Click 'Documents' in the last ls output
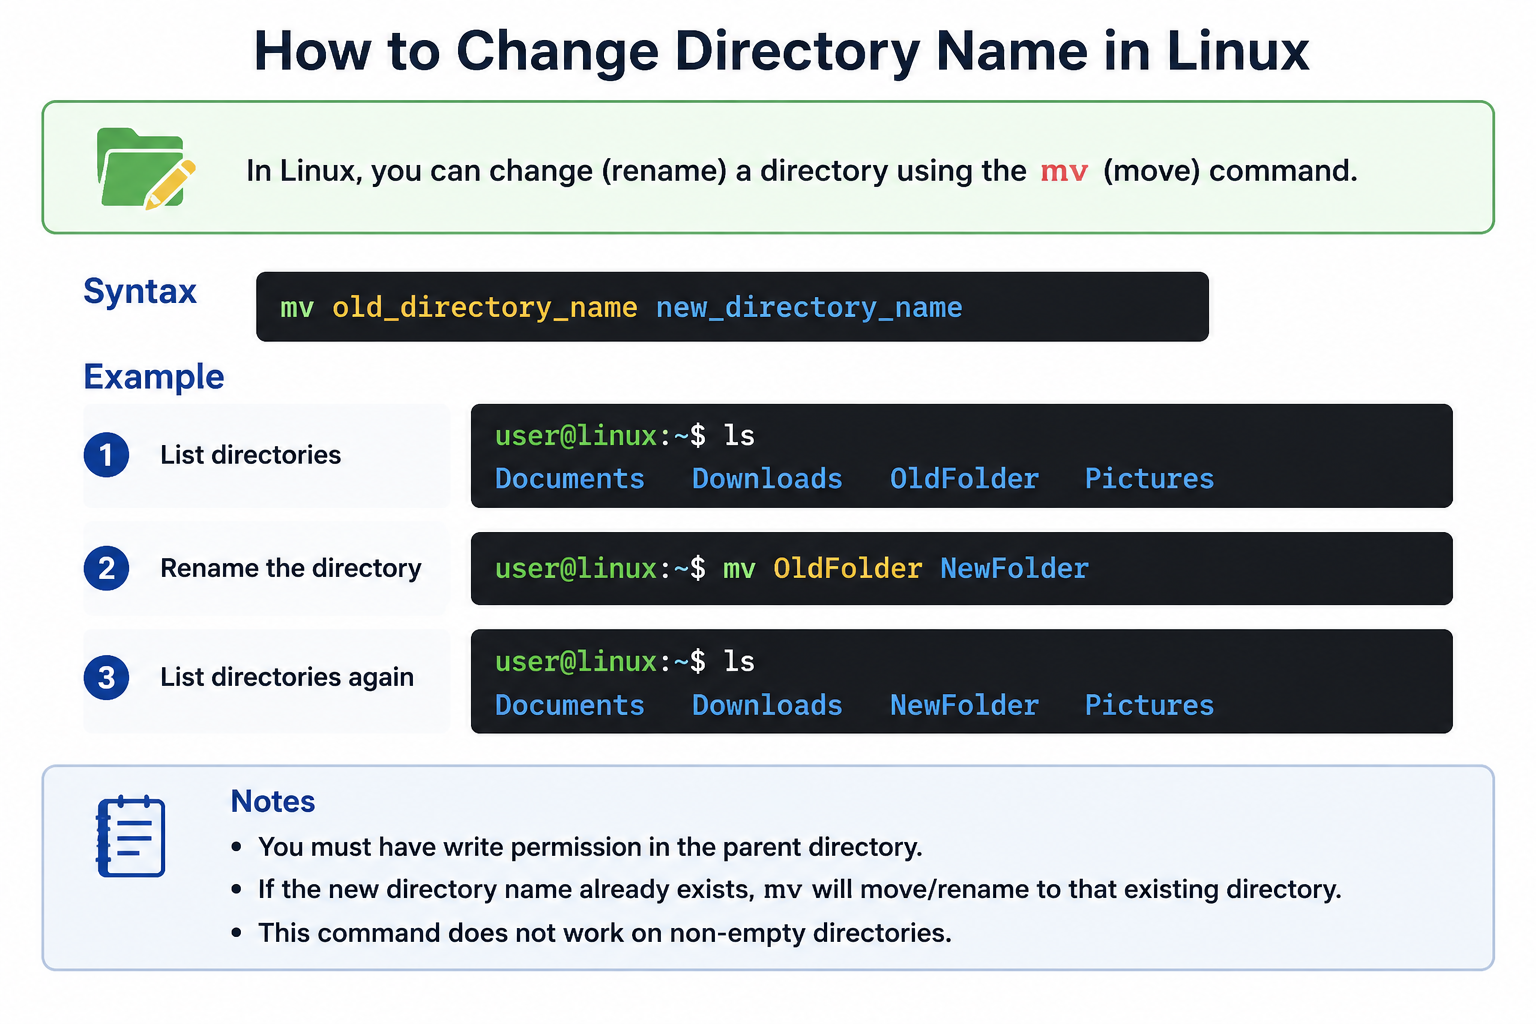 [570, 705]
